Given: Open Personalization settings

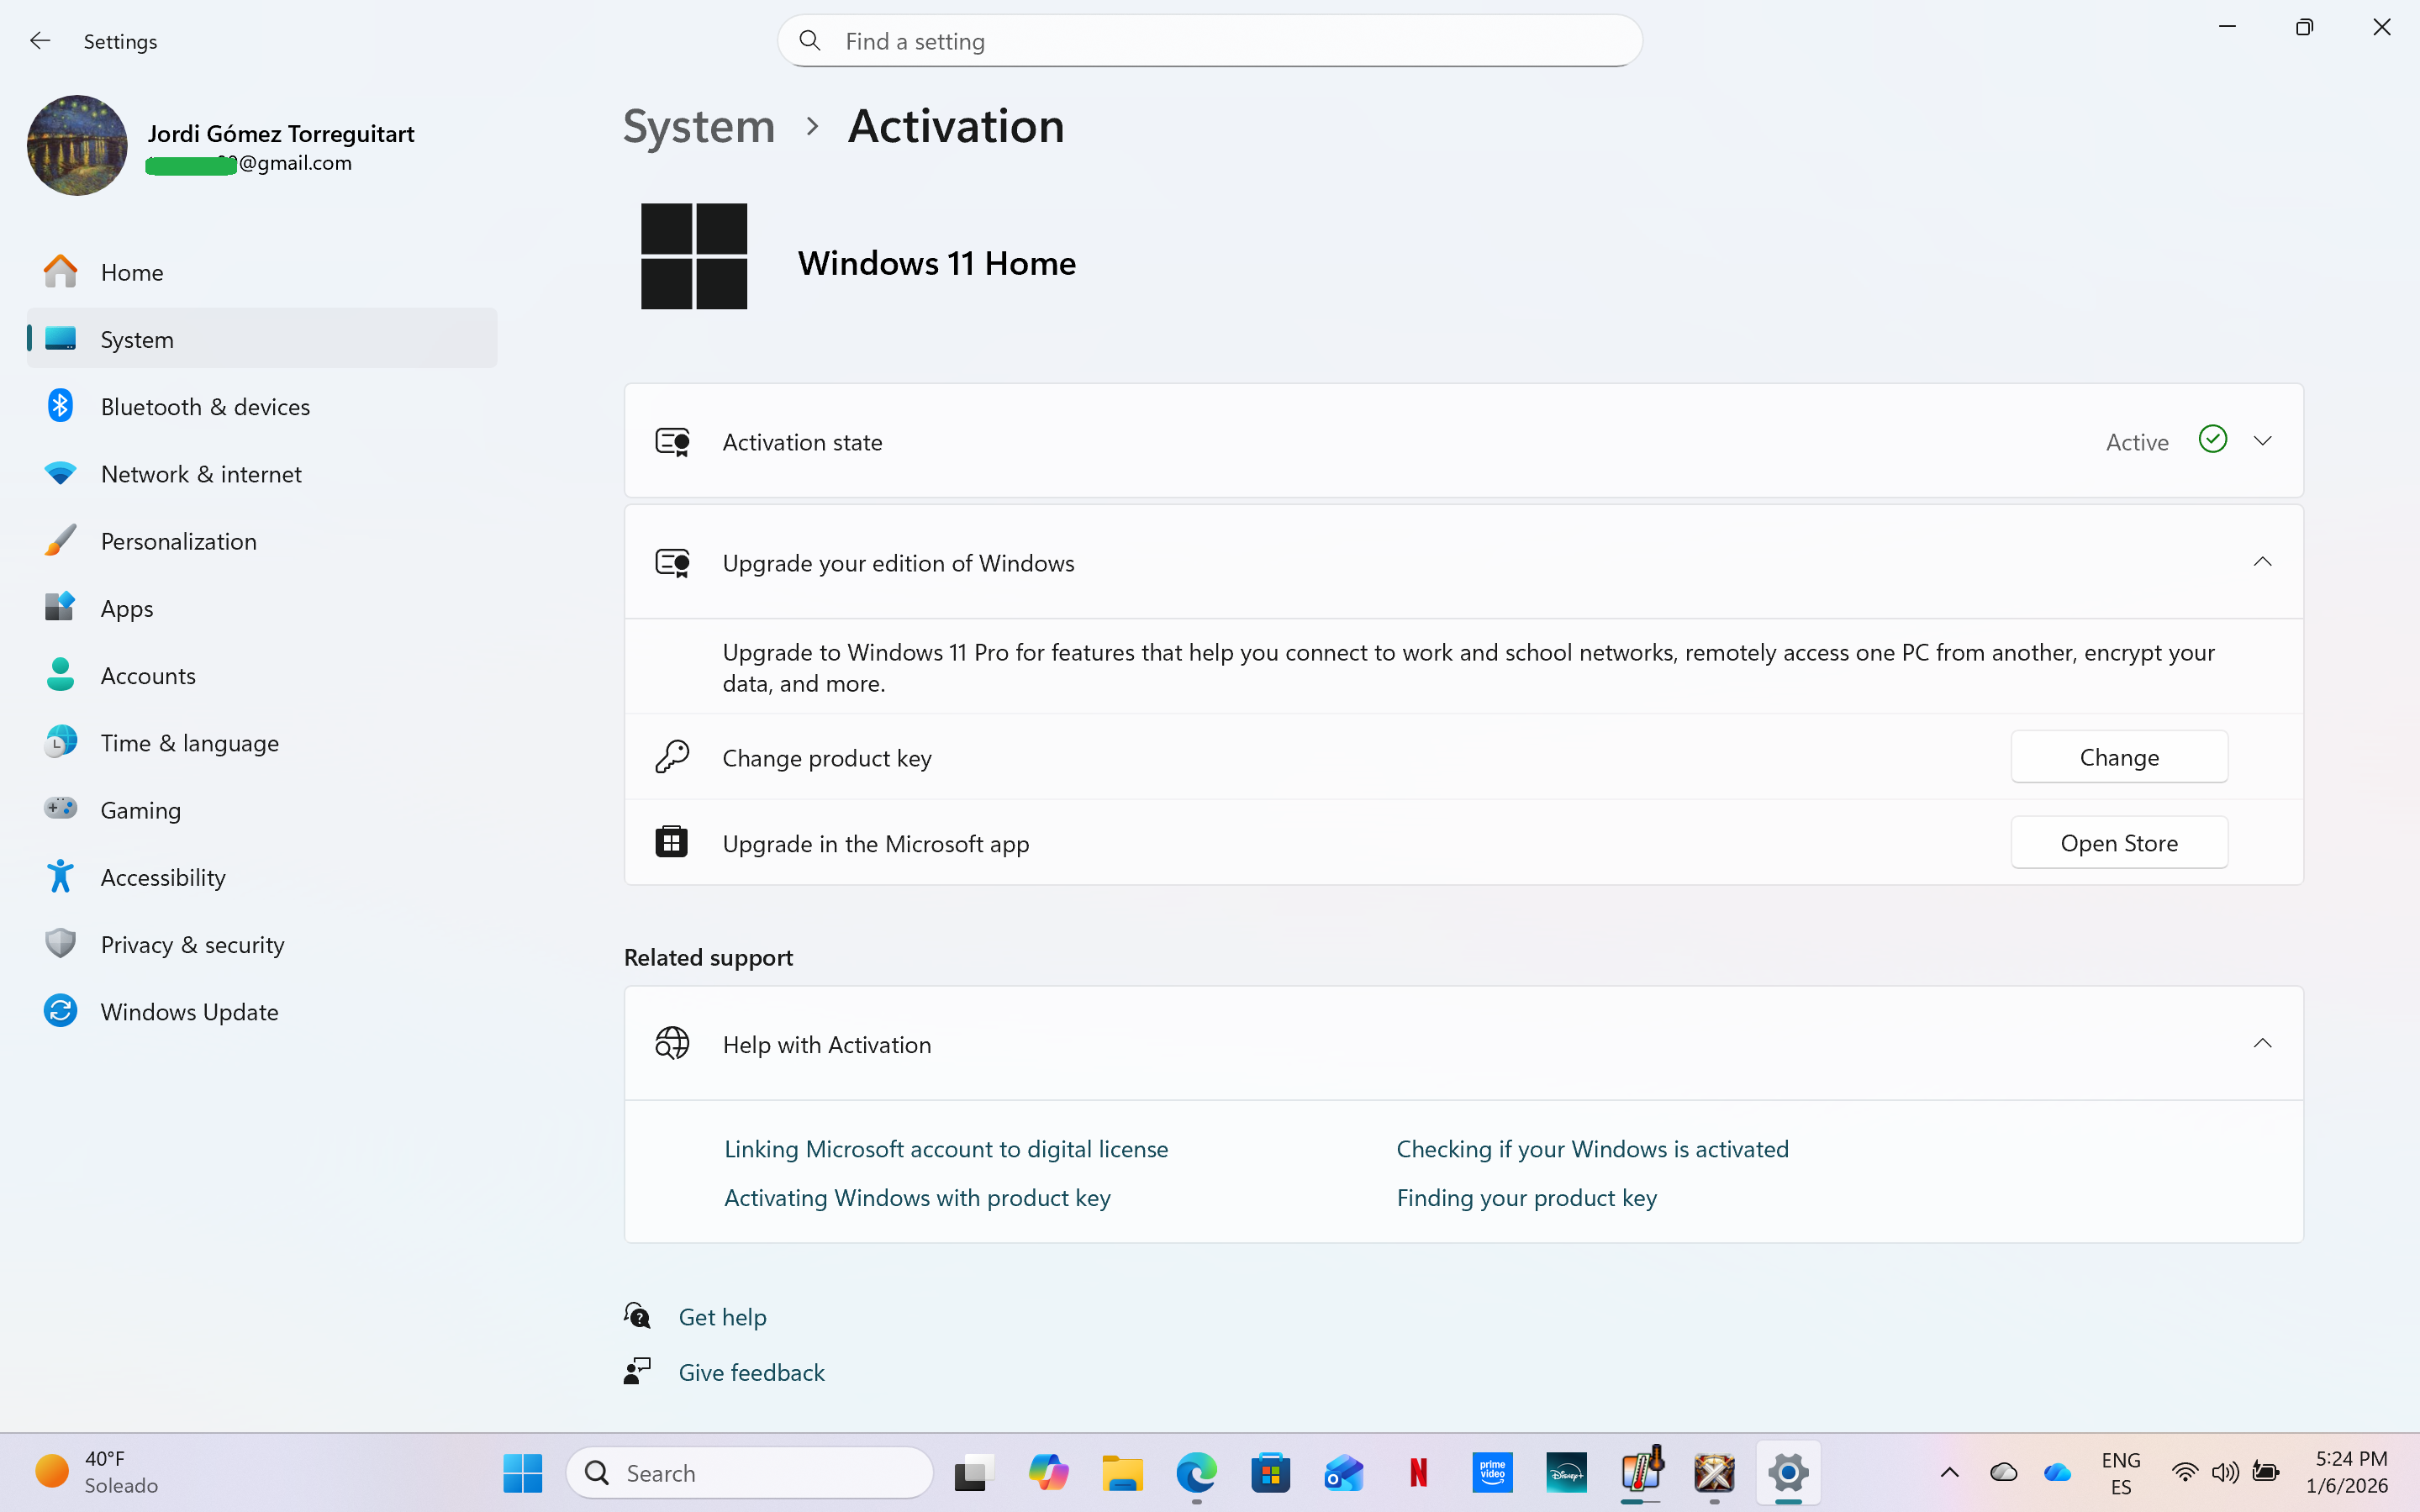Looking at the screenshot, I should coord(262,540).
